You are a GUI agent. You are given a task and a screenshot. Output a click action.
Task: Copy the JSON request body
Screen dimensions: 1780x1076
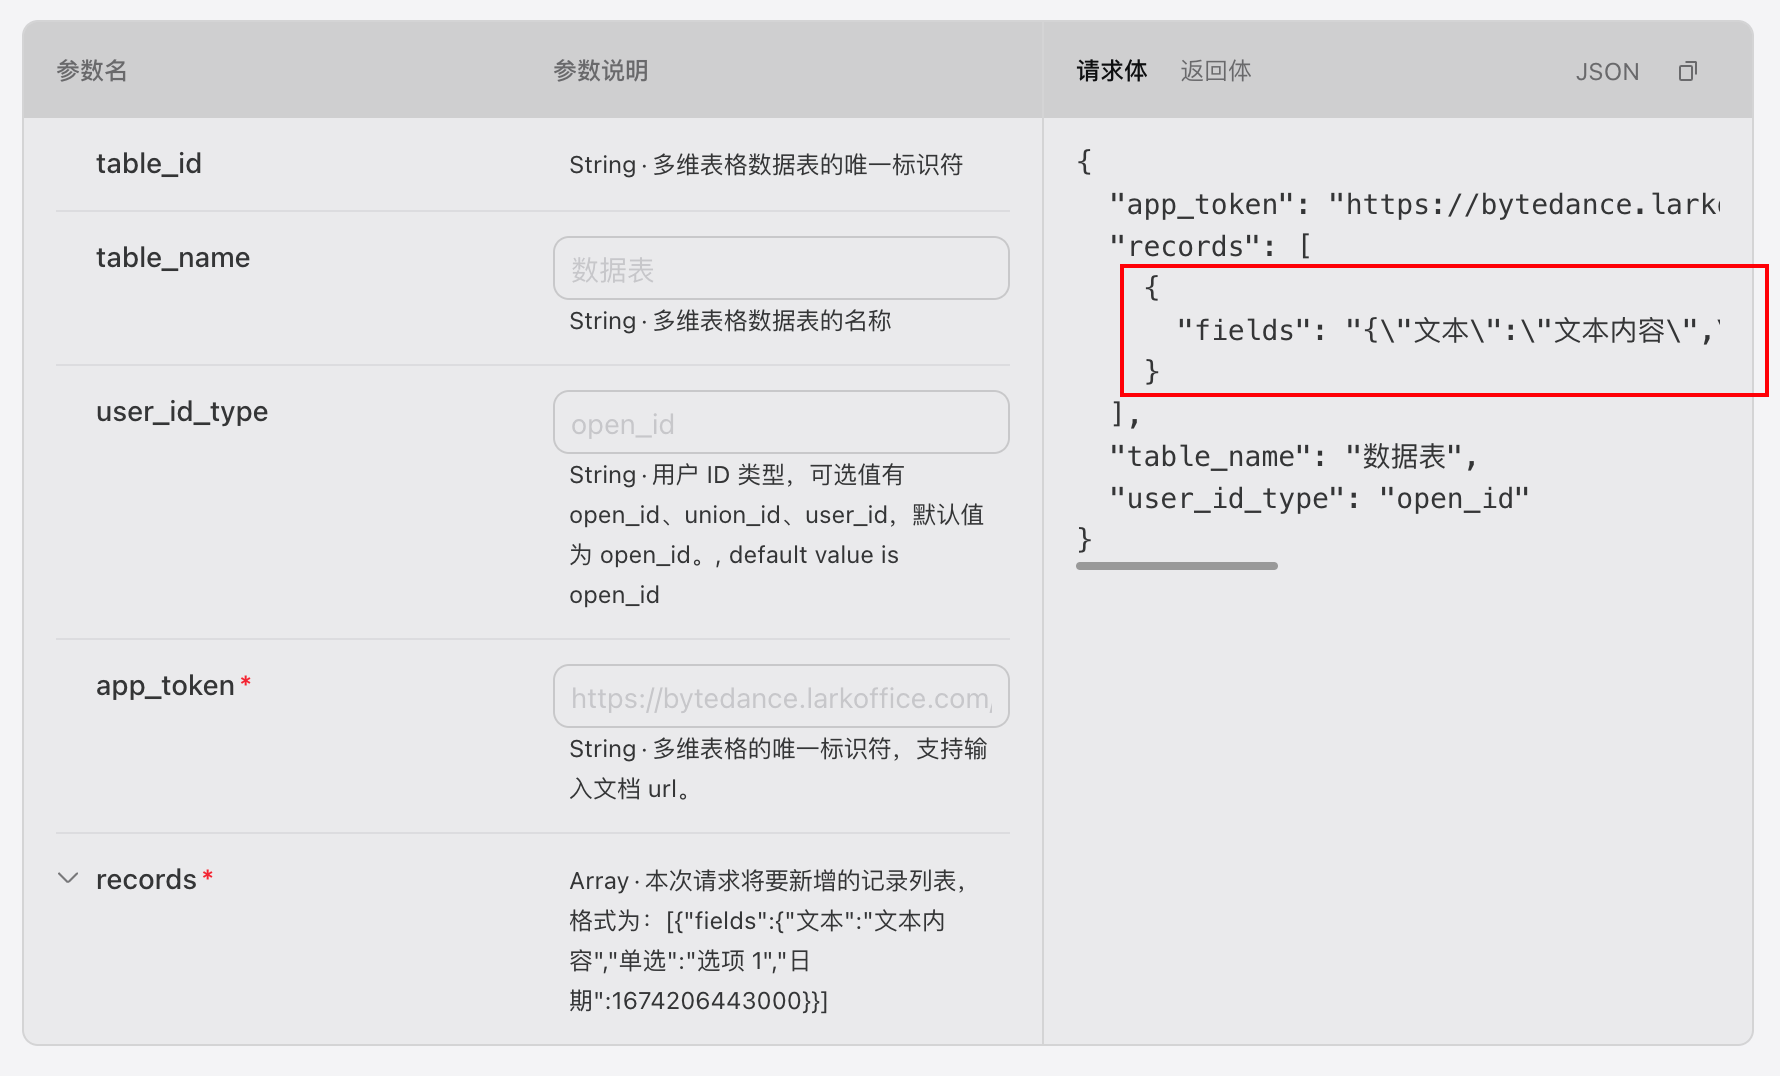pos(1688,71)
